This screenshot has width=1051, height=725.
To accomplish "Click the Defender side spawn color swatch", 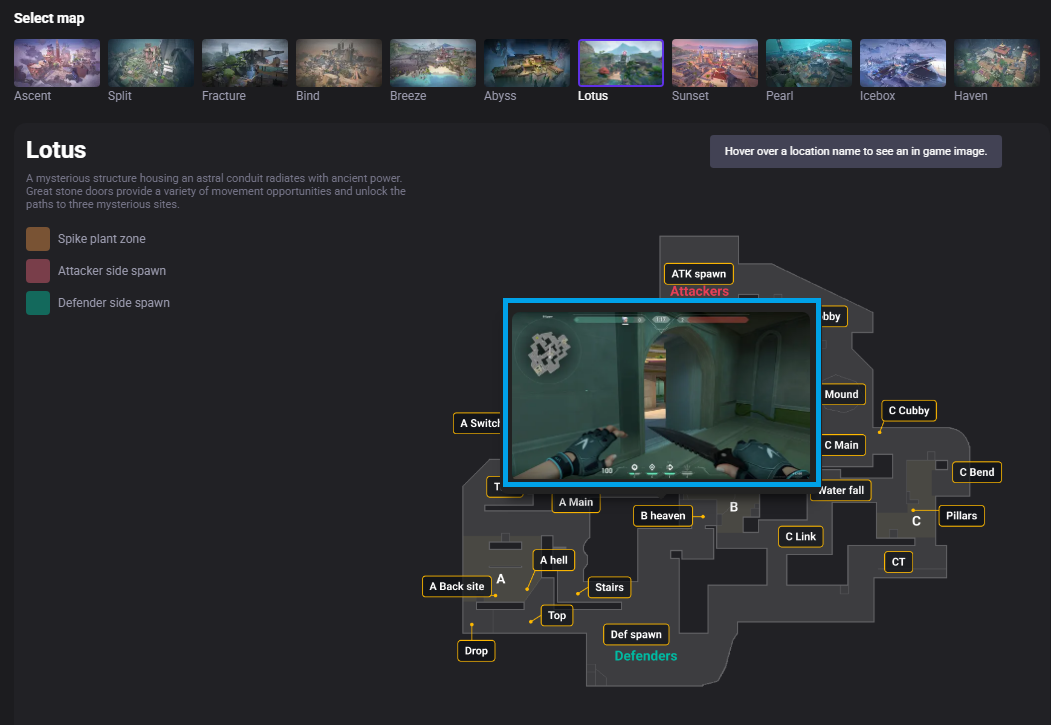I will [37, 302].
